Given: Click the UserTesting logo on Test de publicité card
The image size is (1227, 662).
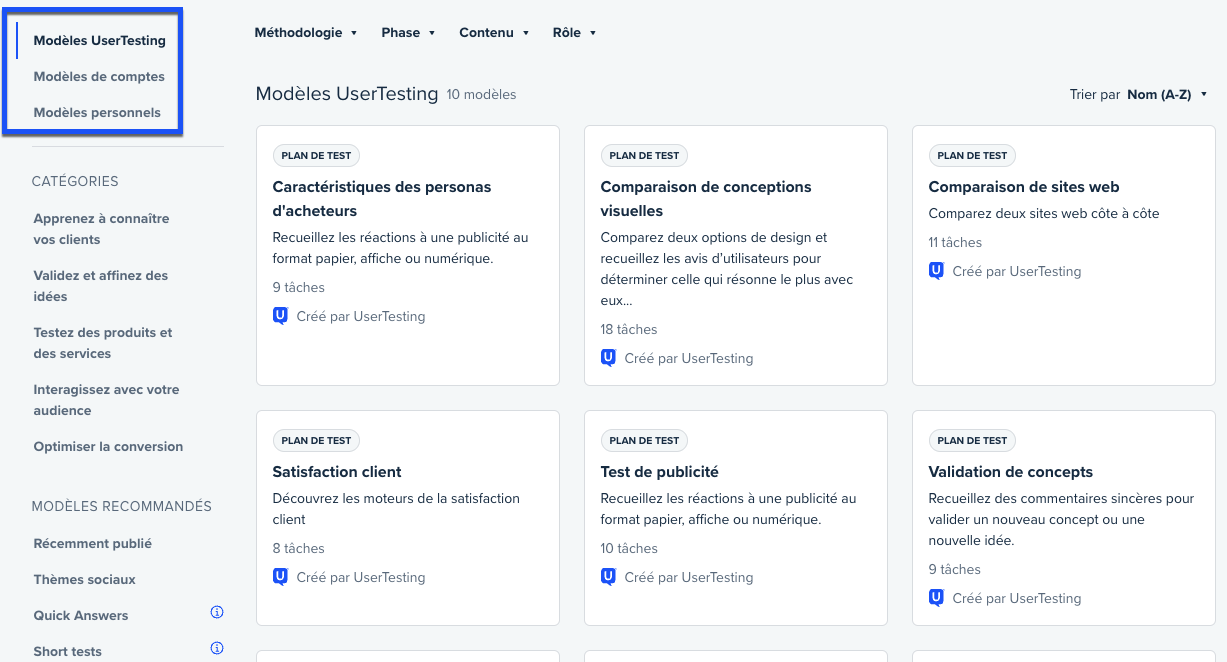Looking at the screenshot, I should pos(608,577).
